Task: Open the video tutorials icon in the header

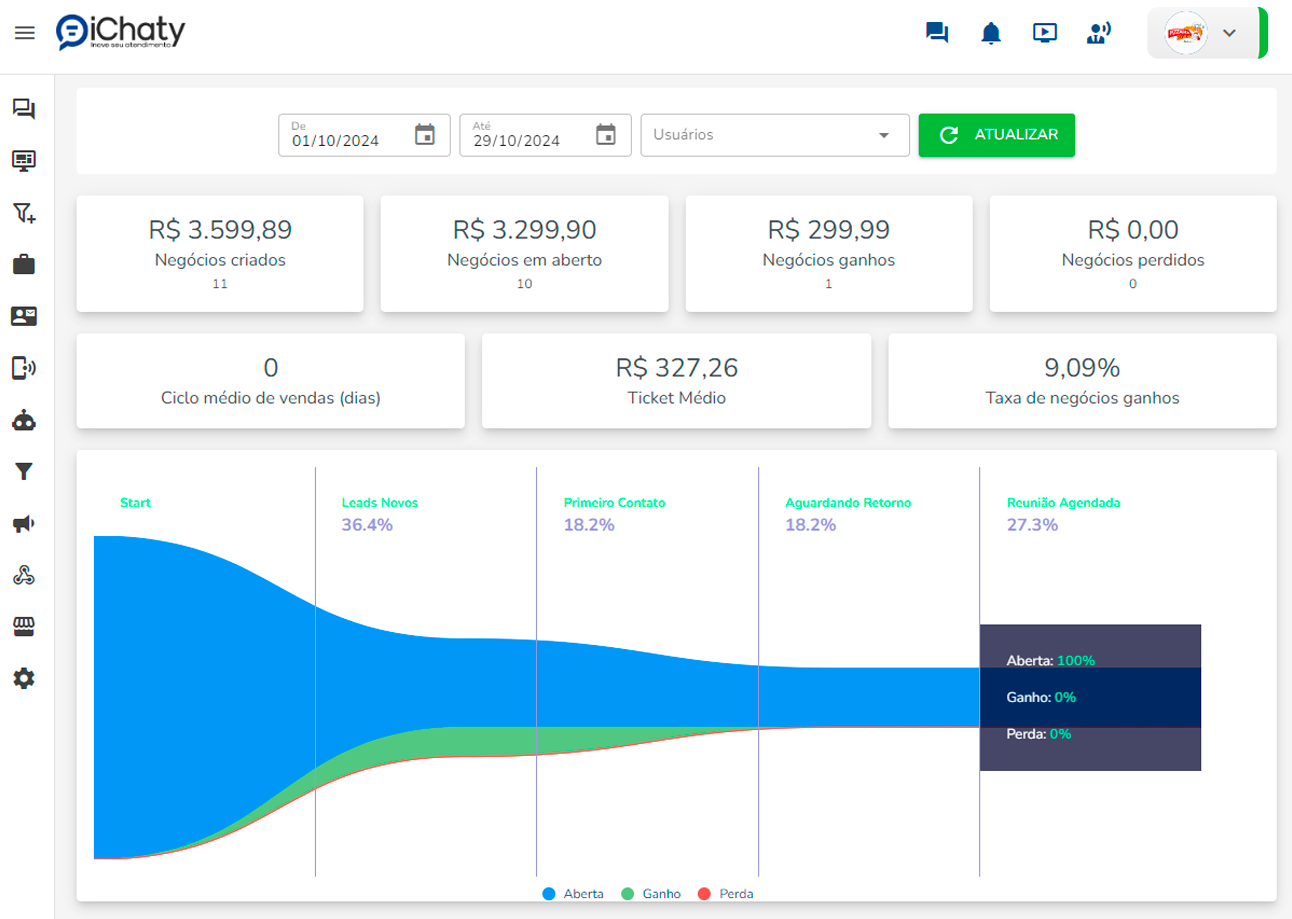Action: (1045, 33)
